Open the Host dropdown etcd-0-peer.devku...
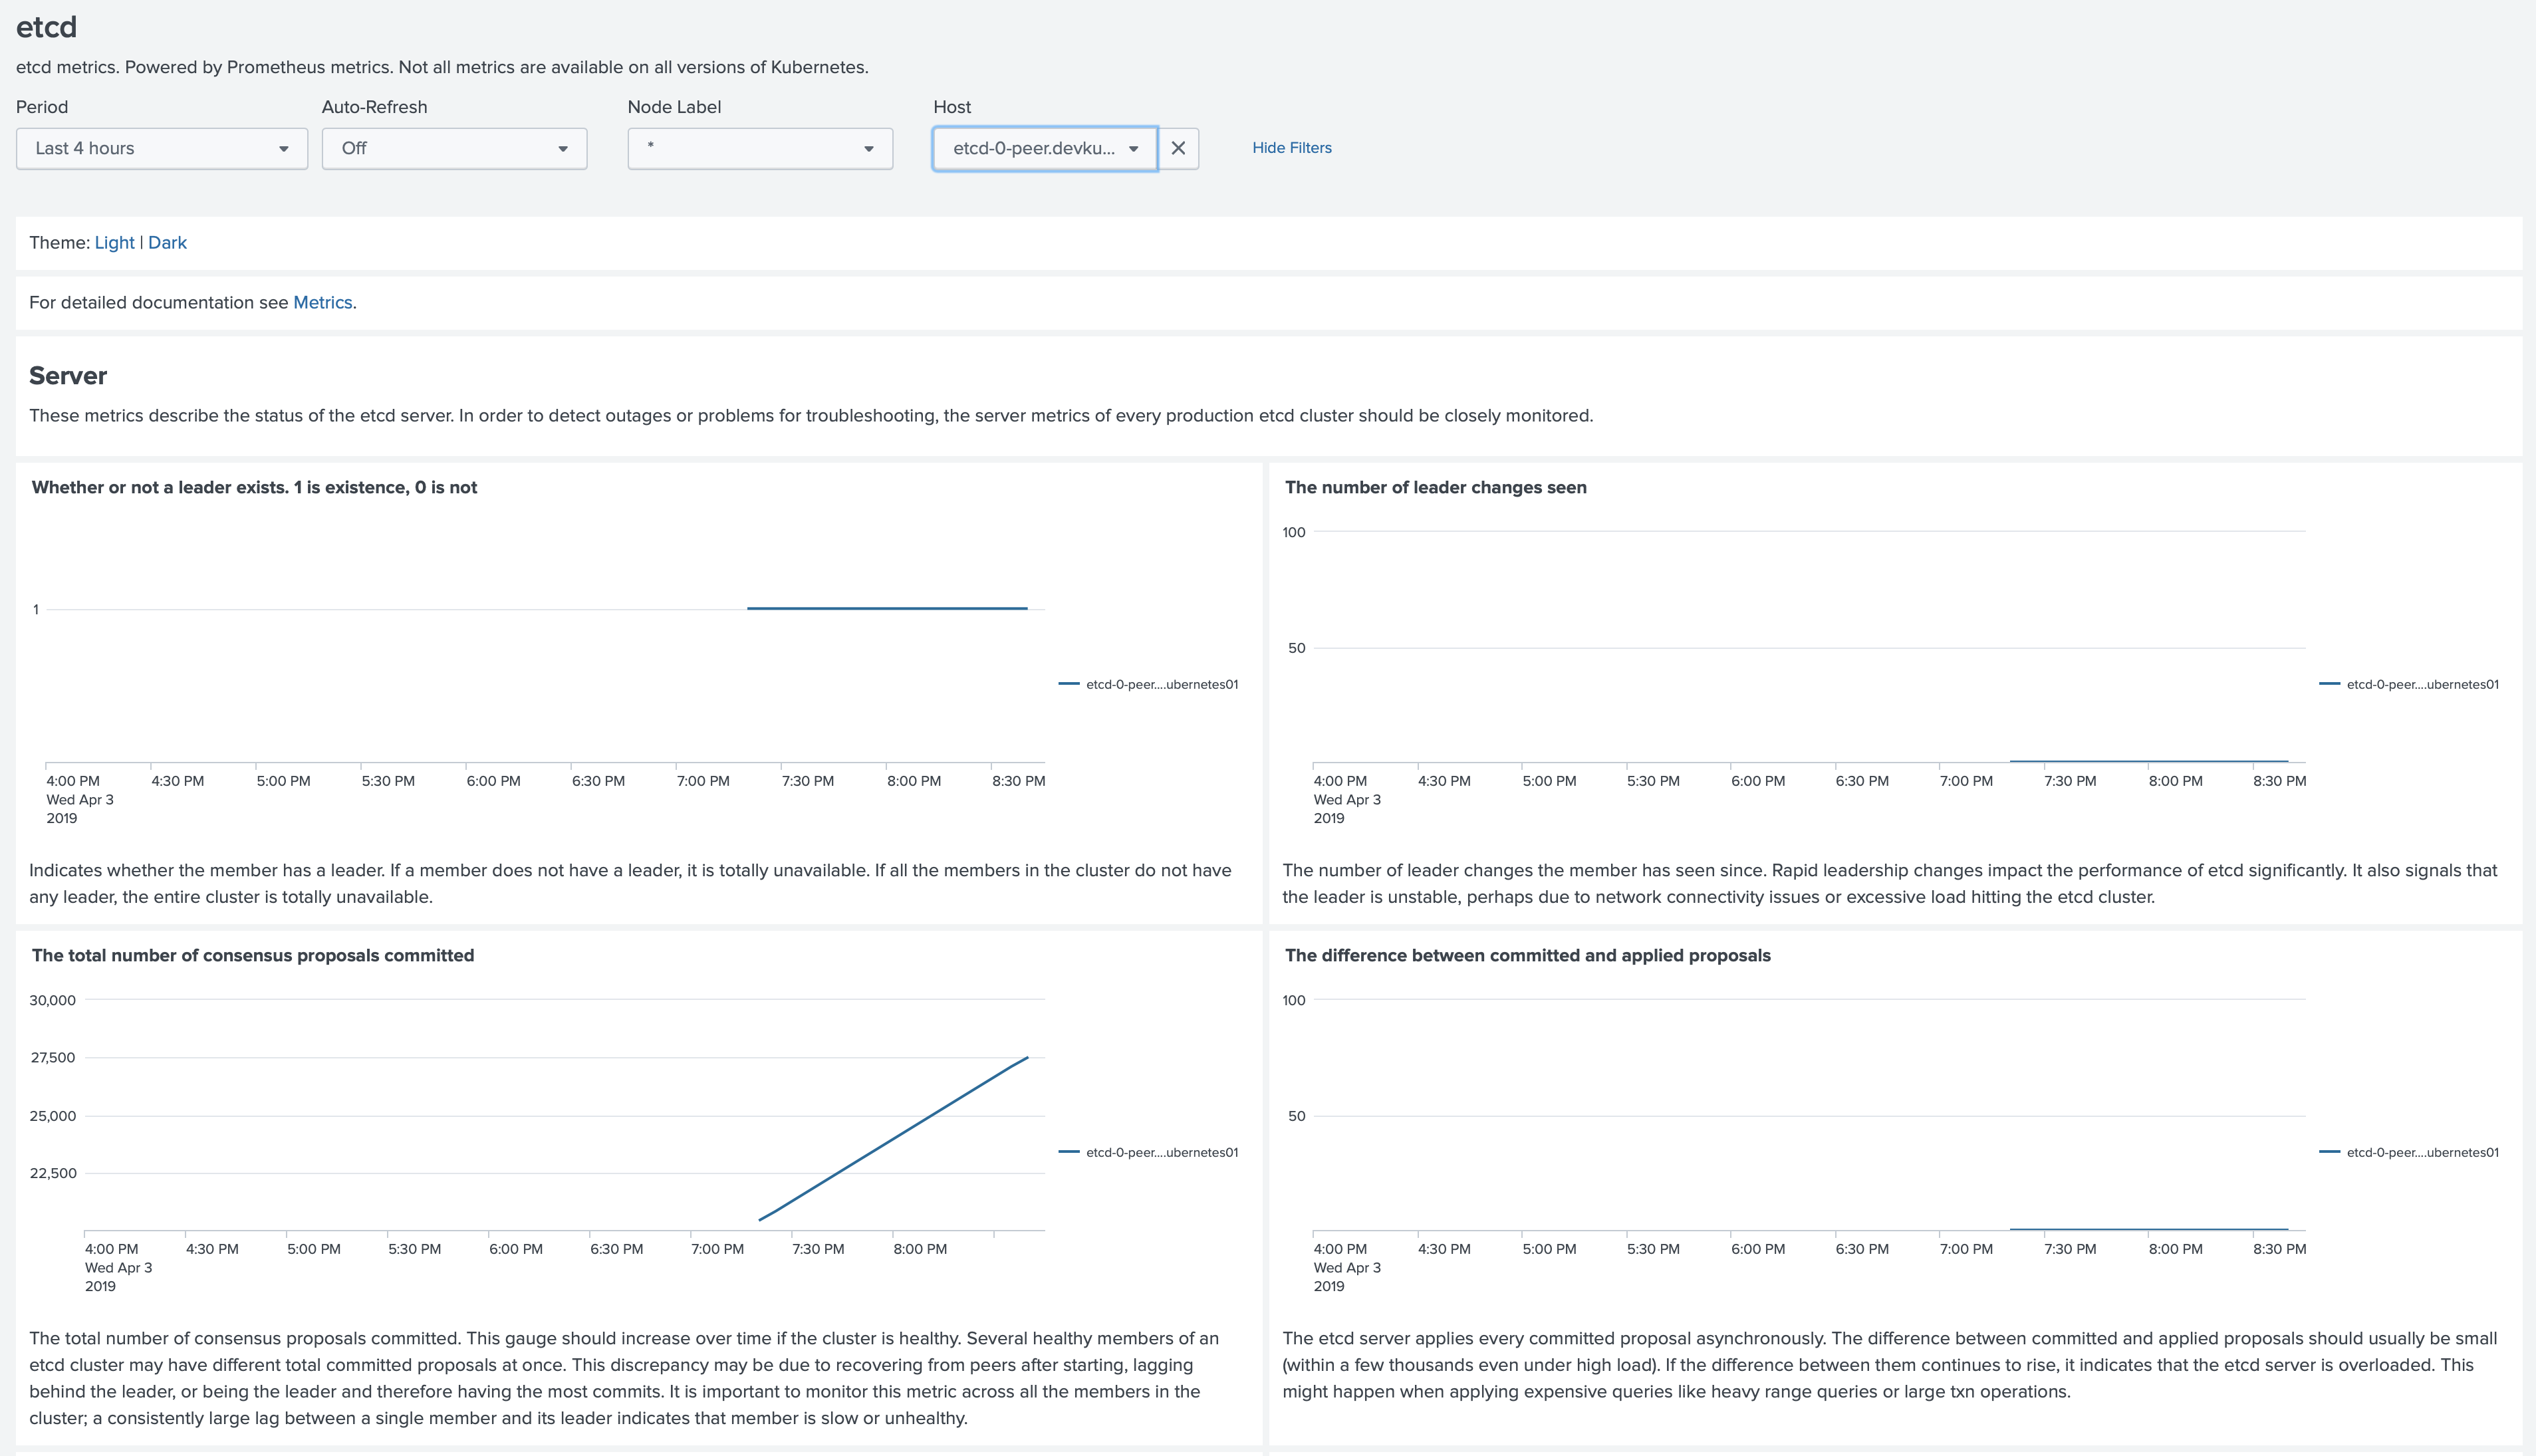This screenshot has height=1456, width=2536. 1045,148
